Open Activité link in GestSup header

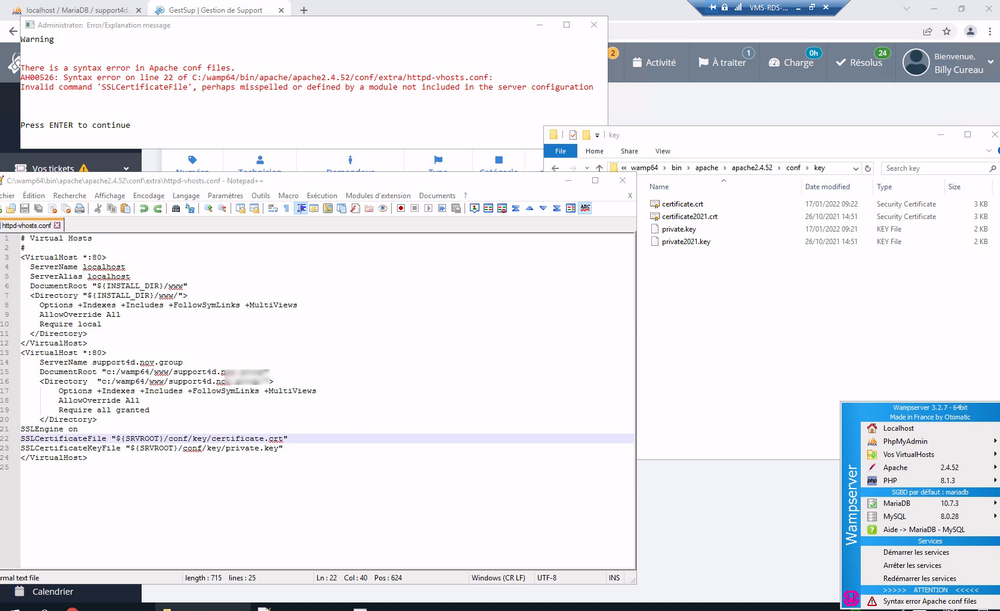pyautogui.click(x=654, y=63)
